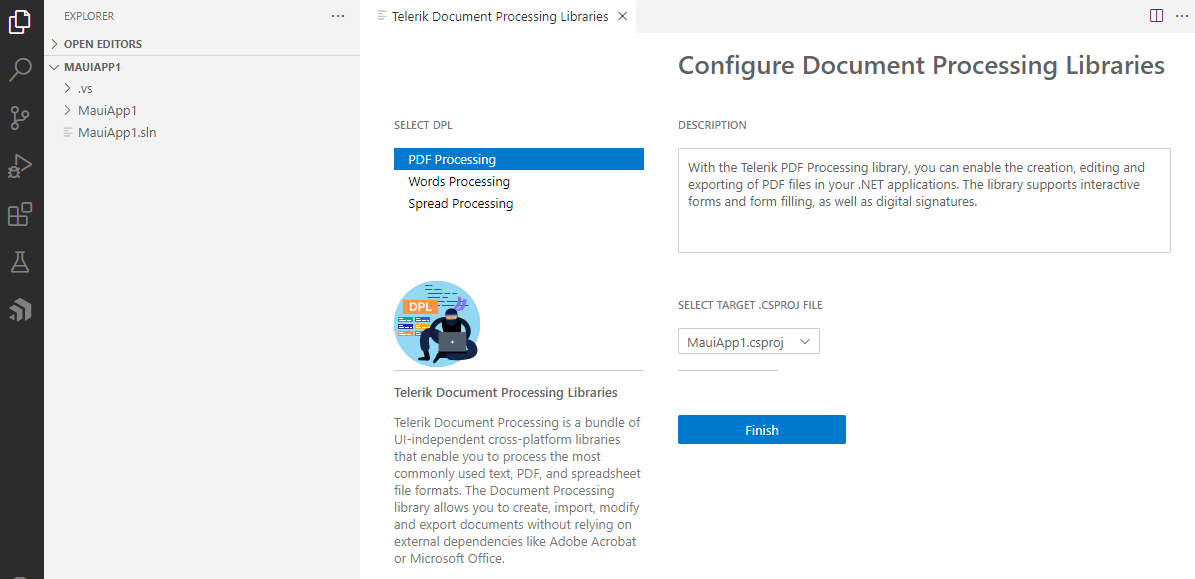Open the Explorer More Actions ellipsis

(x=337, y=16)
